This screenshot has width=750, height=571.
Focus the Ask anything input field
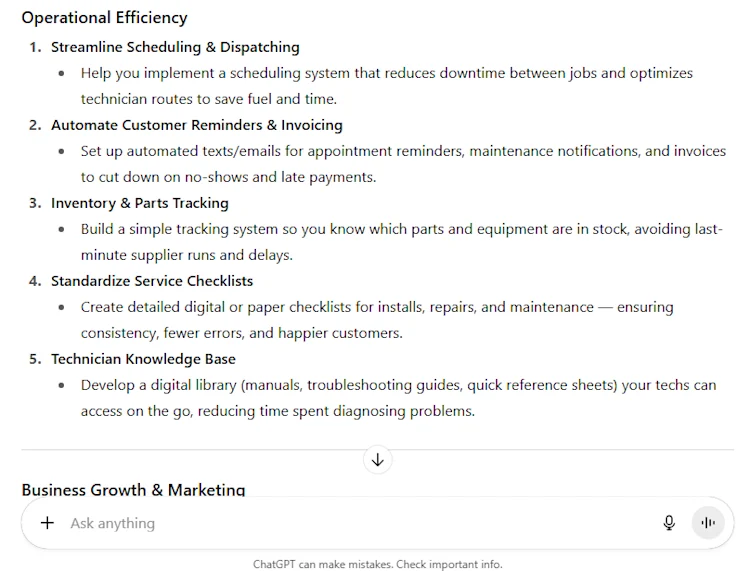click(x=359, y=523)
